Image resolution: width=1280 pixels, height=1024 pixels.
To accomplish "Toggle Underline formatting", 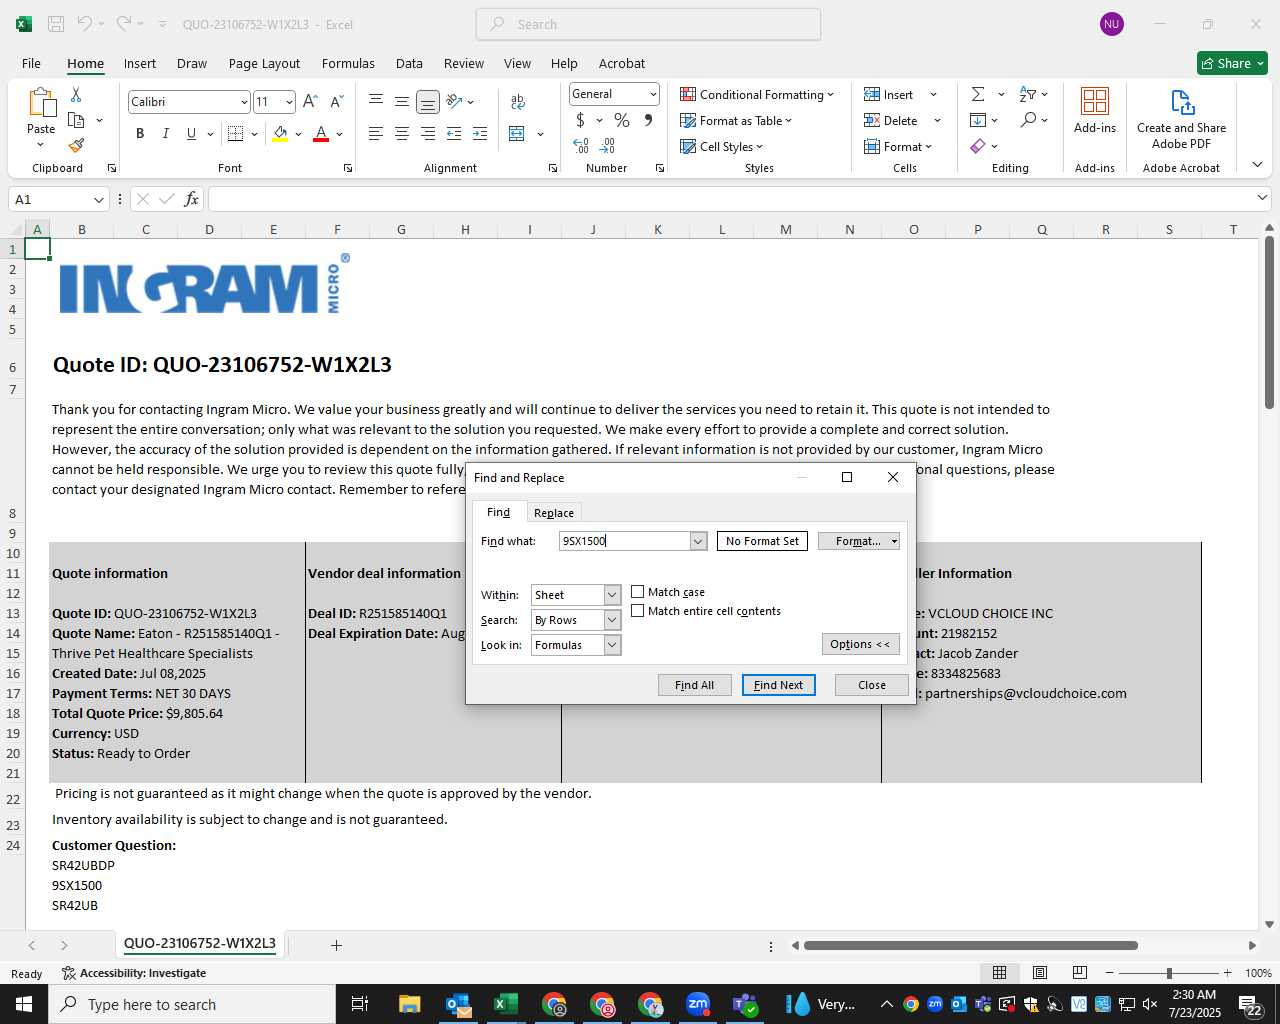I will [191, 133].
